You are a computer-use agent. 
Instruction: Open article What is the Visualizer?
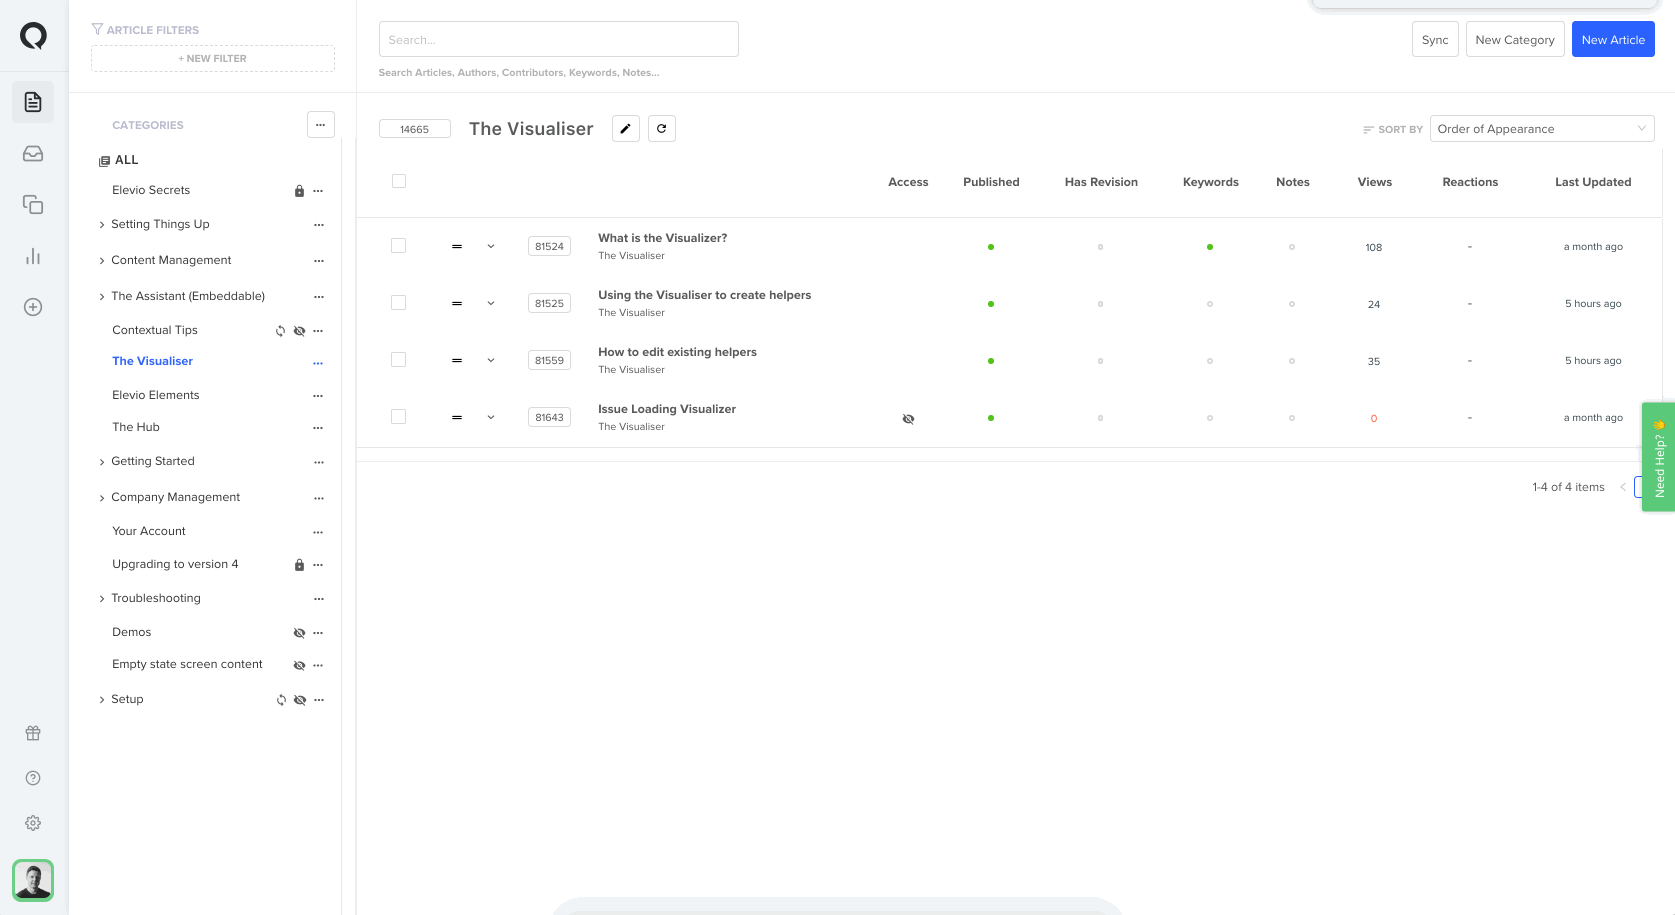click(x=663, y=238)
